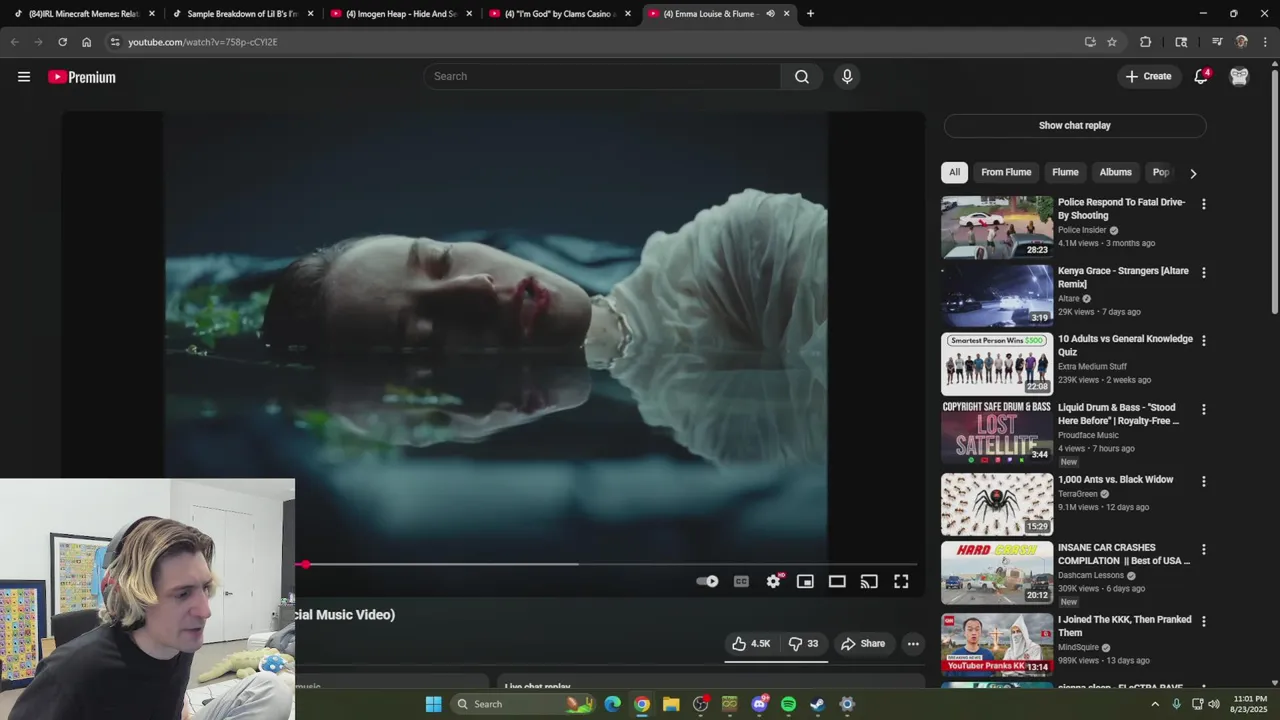The height and width of the screenshot is (720, 1280).
Task: Open Kenya Grace - Strangers video title
Action: pos(1123,277)
